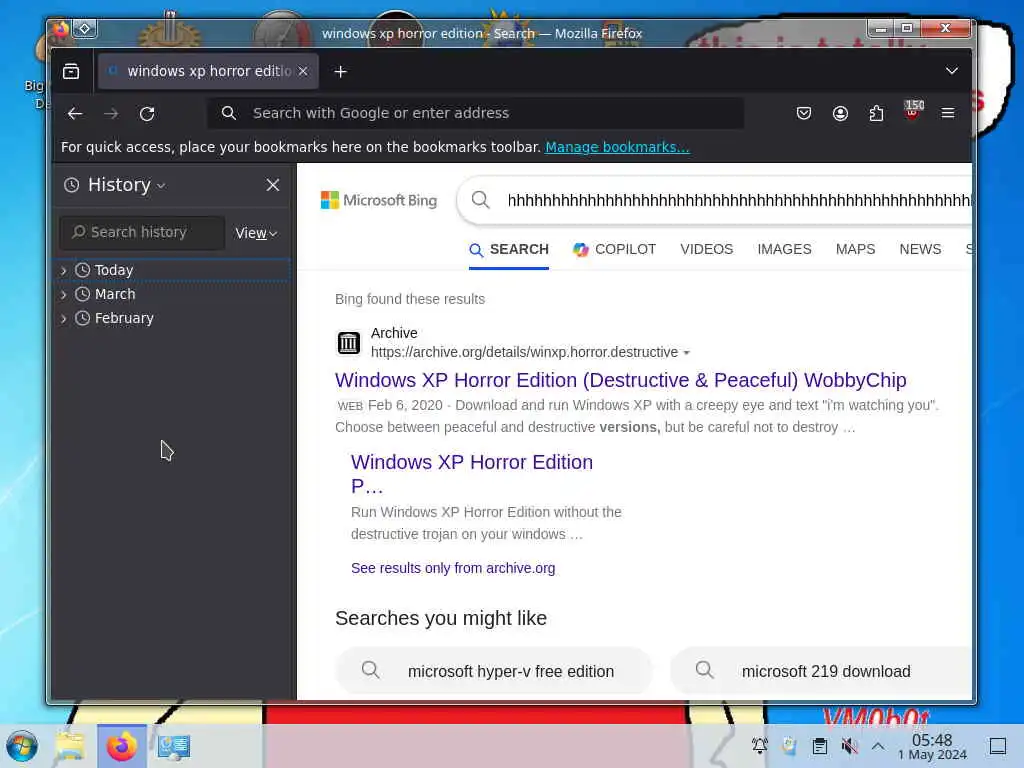1024x768 pixels.
Task: Open the computer settings taskbar icon
Action: click(174, 746)
